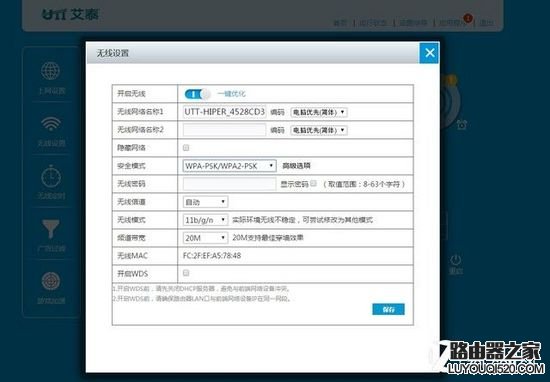Click the 退出 logout item in top navigation
Screen dimensions: 550x382
(x=486, y=23)
